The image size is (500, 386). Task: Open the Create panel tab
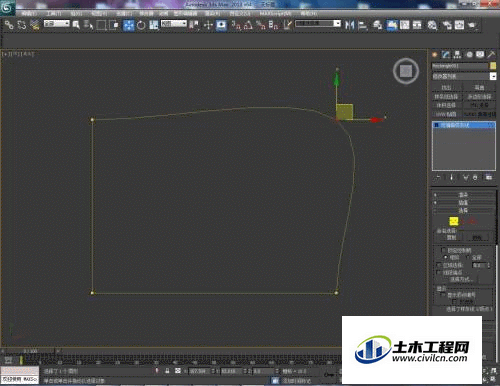click(x=435, y=54)
